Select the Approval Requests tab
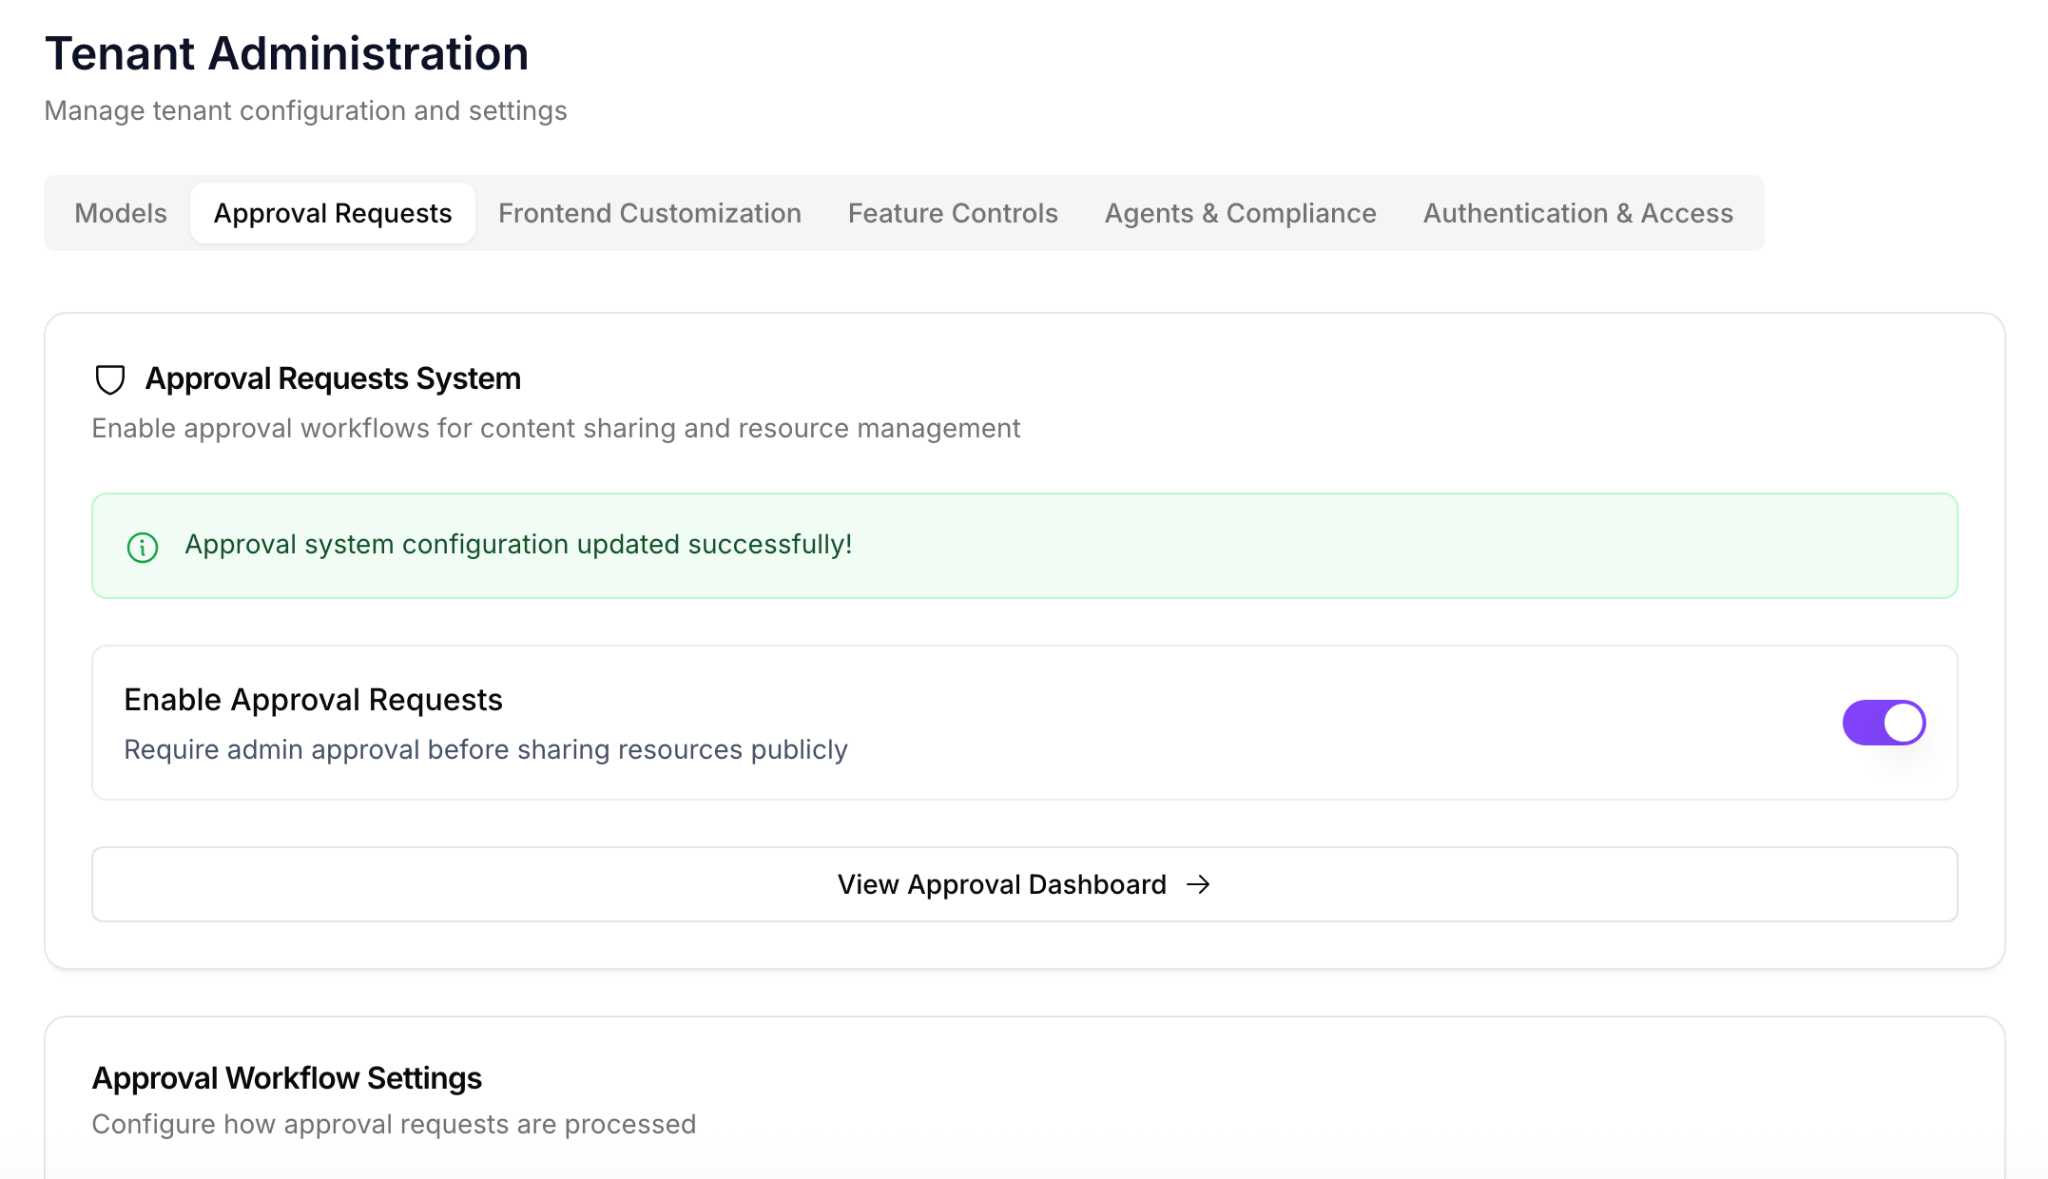The width and height of the screenshot is (2048, 1179). point(332,213)
